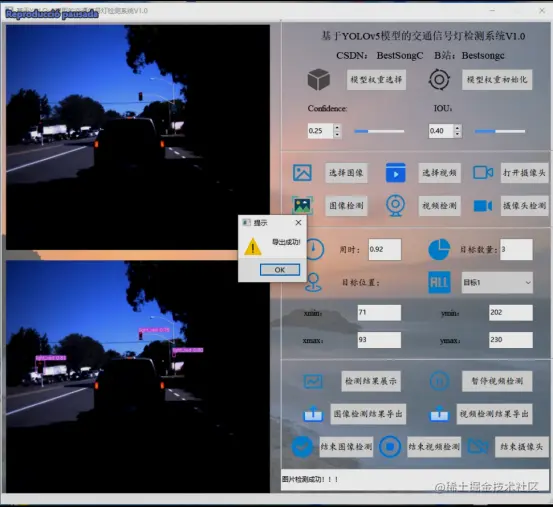The height and width of the screenshot is (508, 553).
Task: Increase Confidence with the spinner up arrow
Action: pos(337,127)
